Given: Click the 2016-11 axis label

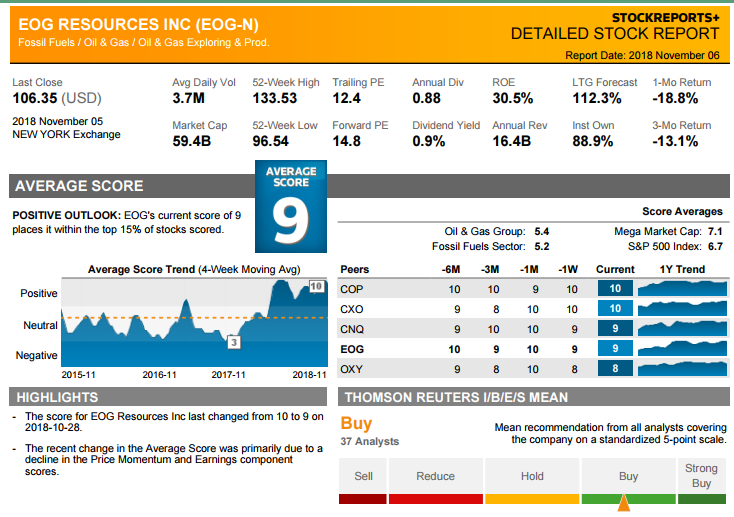Looking at the screenshot, I should pos(159,375).
